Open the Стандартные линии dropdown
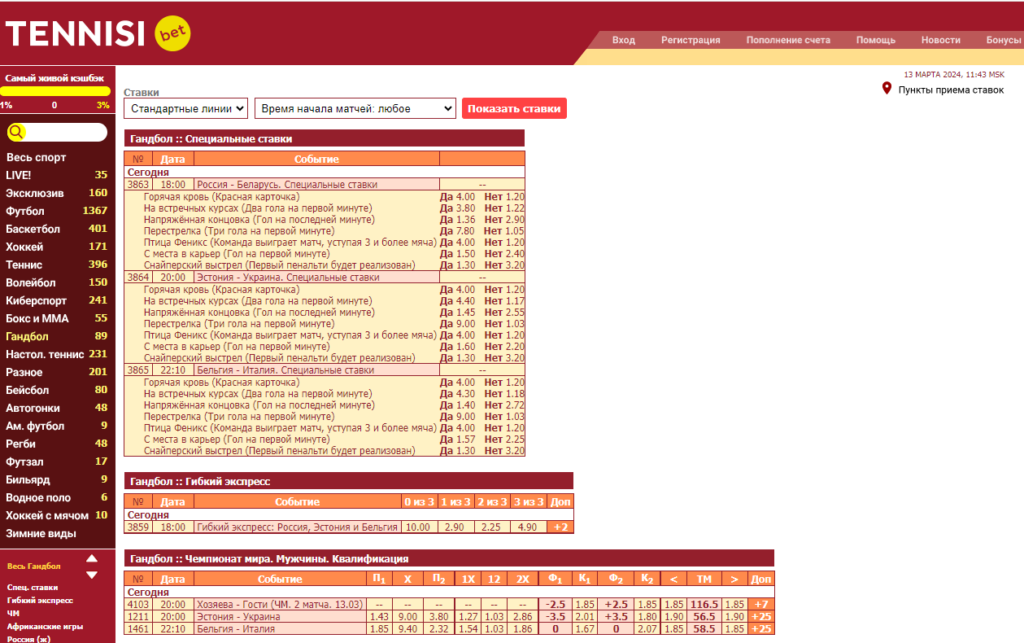Screen dimensions: 1024x643 pos(186,108)
